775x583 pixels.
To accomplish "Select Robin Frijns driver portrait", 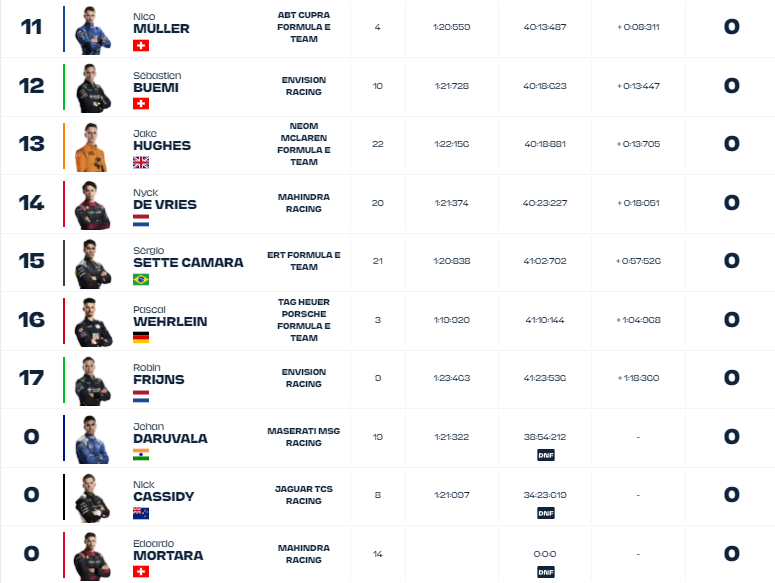I will (x=93, y=381).
